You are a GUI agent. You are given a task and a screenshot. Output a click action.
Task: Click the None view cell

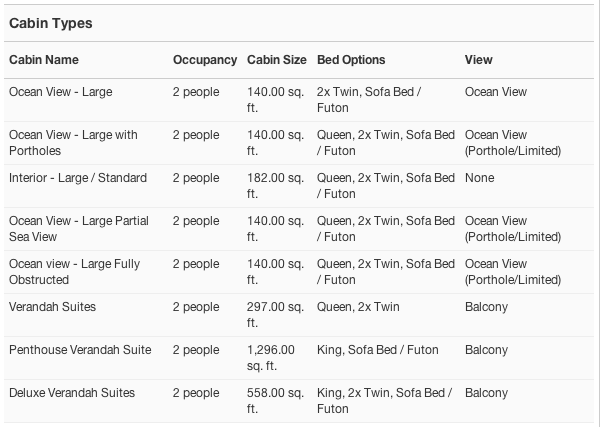point(479,178)
